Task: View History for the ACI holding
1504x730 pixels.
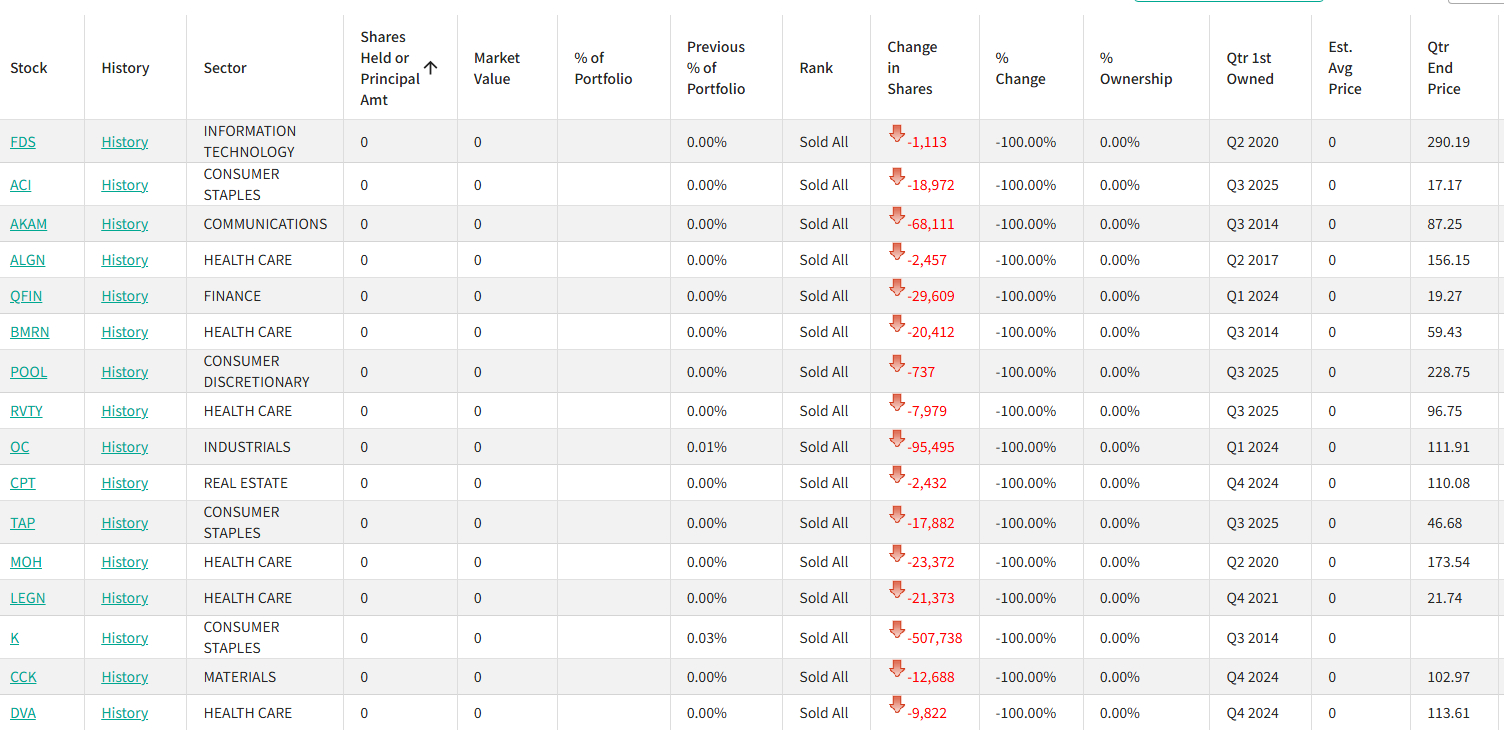Action: pos(125,185)
